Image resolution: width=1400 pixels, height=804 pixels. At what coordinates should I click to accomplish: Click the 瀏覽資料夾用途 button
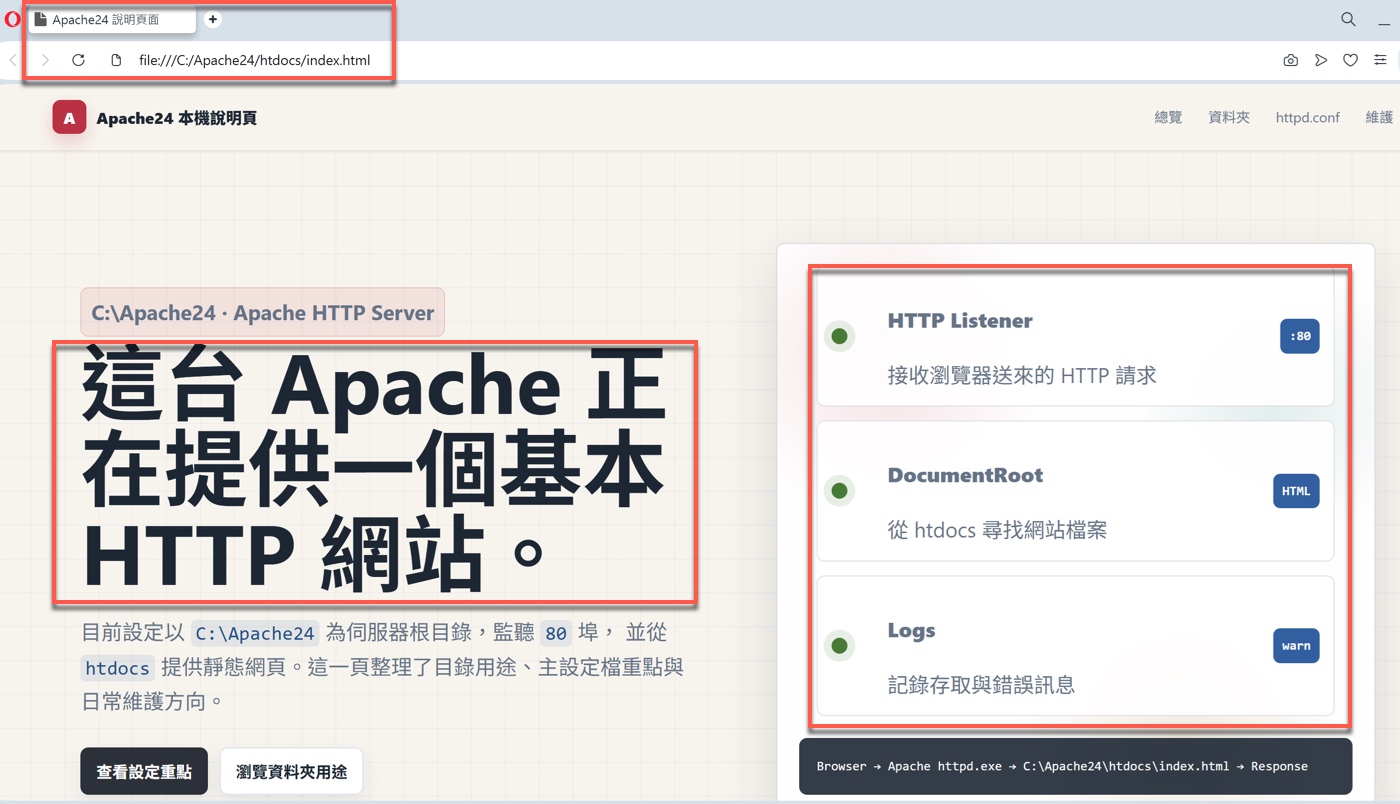[291, 771]
